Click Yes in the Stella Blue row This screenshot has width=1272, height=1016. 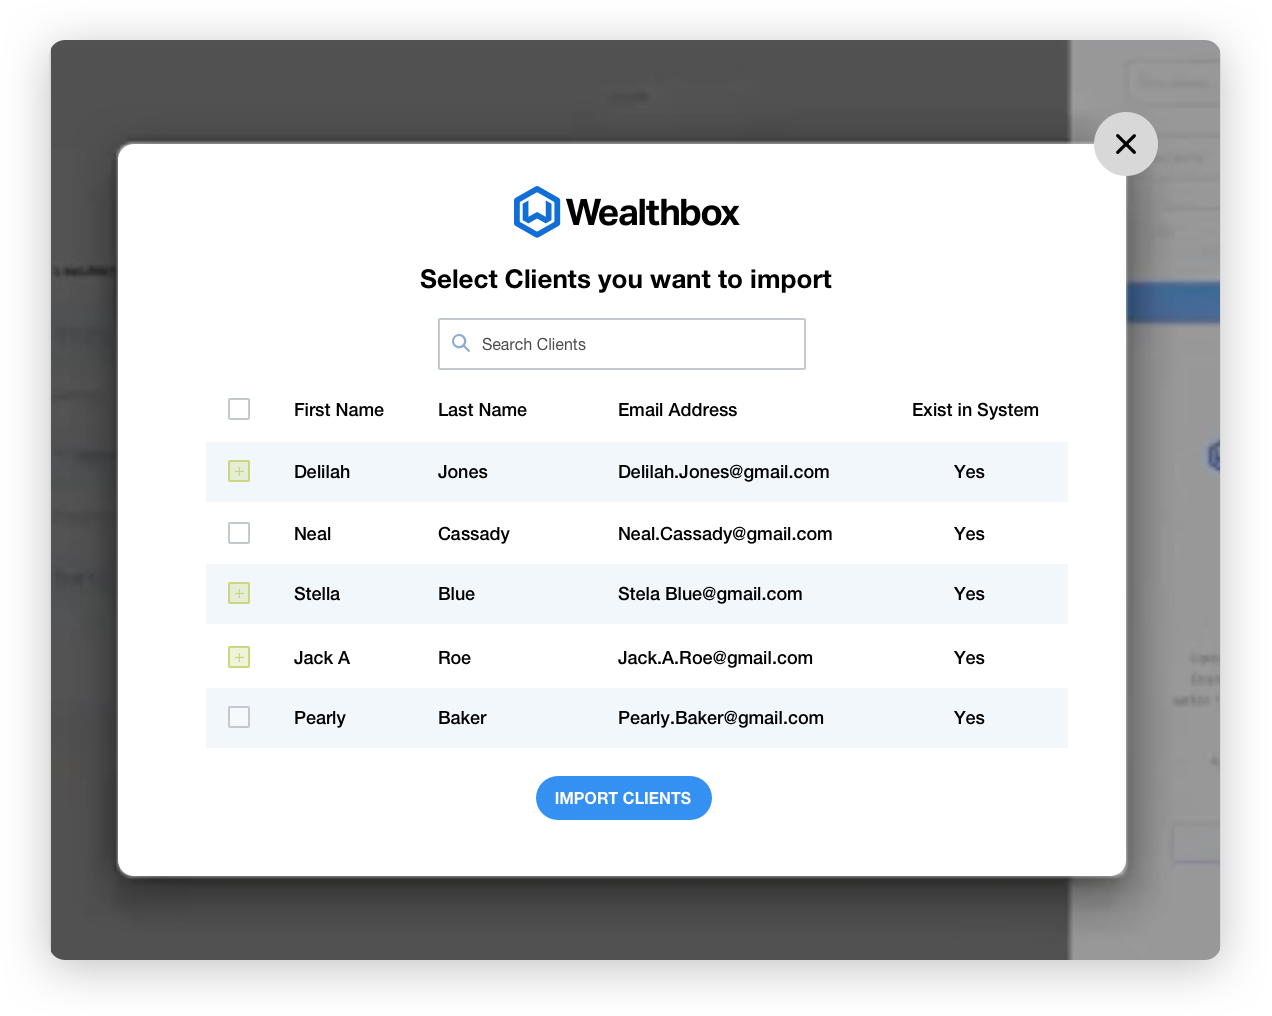pos(969,594)
